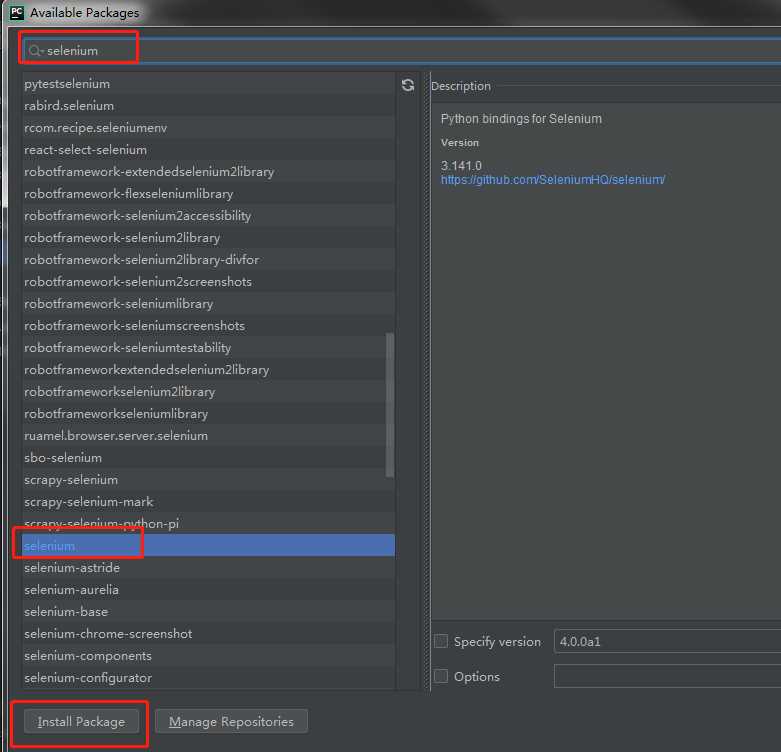Click the PyCharm icon in title bar
This screenshot has width=781, height=752.
[x=17, y=12]
